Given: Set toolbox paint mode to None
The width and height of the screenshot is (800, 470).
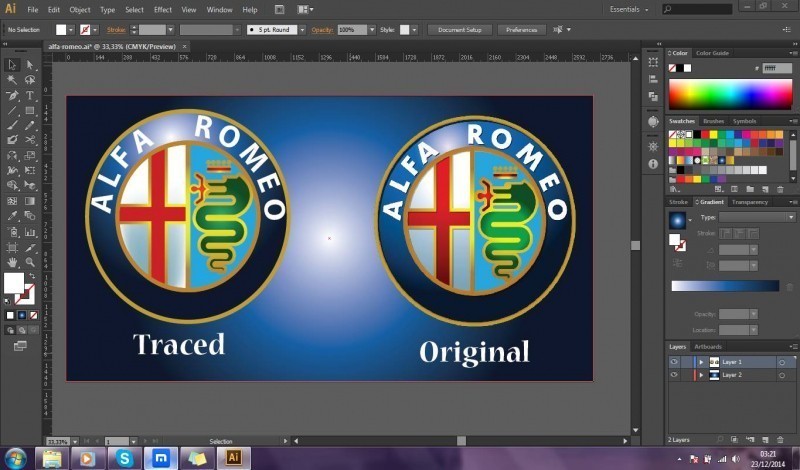Looking at the screenshot, I should tap(33, 315).
